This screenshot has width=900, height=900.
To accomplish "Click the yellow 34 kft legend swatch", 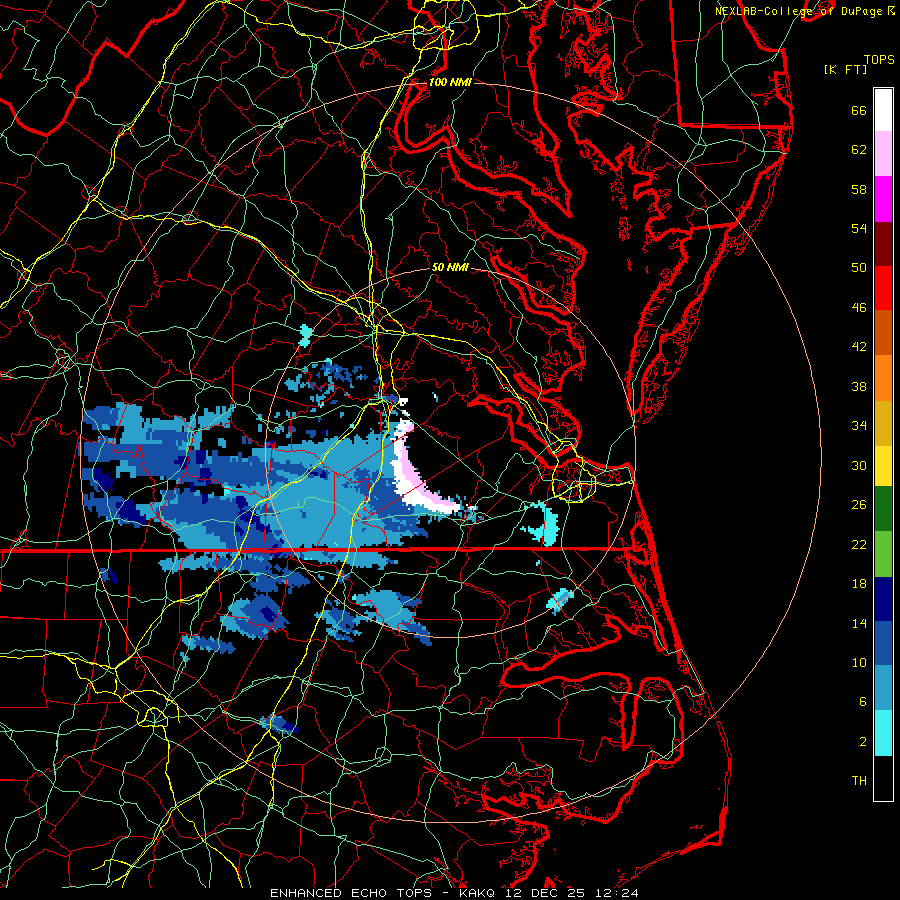I will [883, 466].
